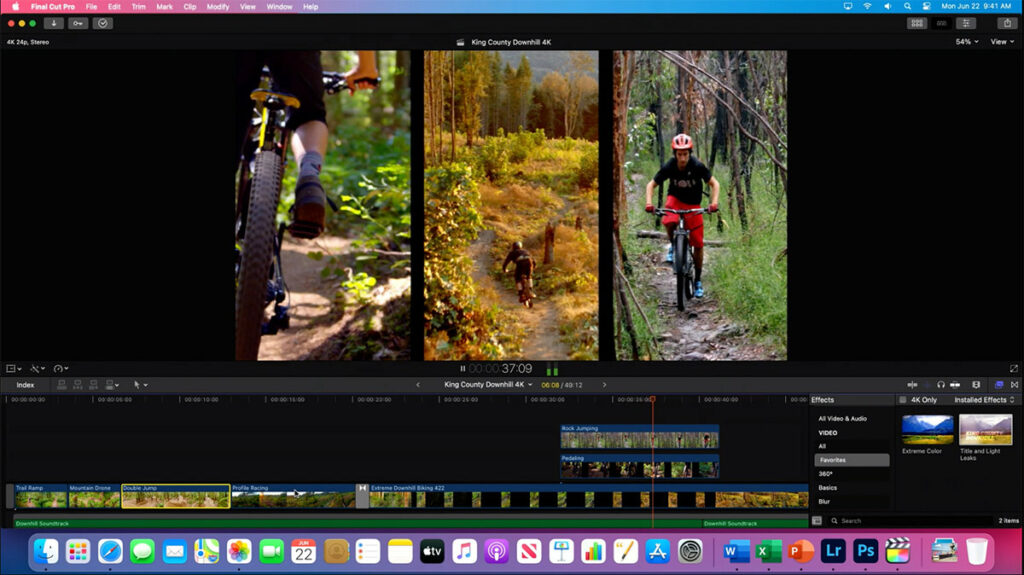
Task: Toggle audio skimming headphones icon
Action: point(940,385)
